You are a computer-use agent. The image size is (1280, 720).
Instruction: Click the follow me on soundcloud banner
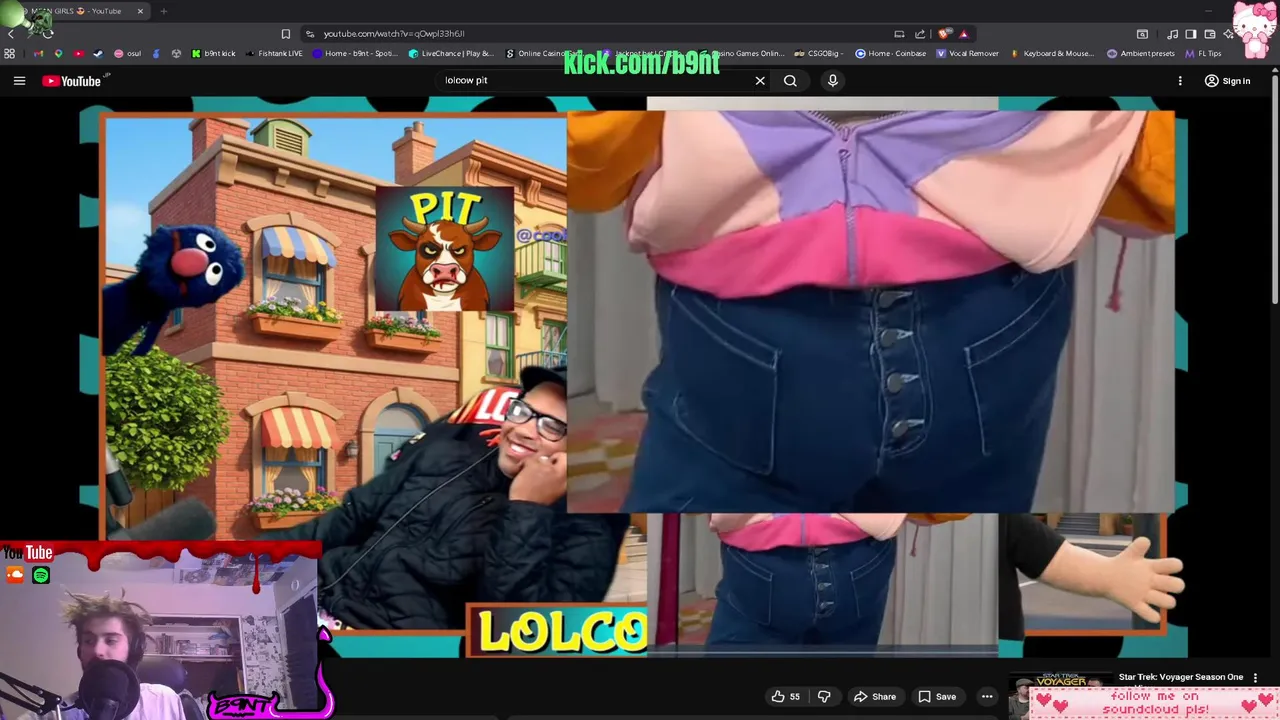[1155, 703]
